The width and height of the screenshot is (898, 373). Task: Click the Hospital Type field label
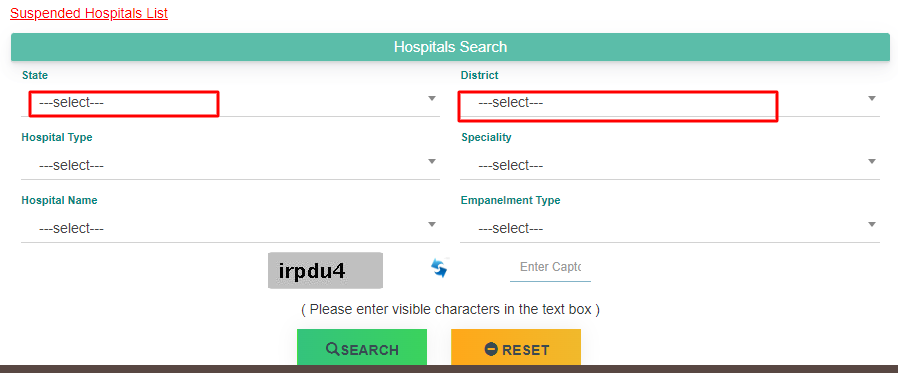point(57,138)
